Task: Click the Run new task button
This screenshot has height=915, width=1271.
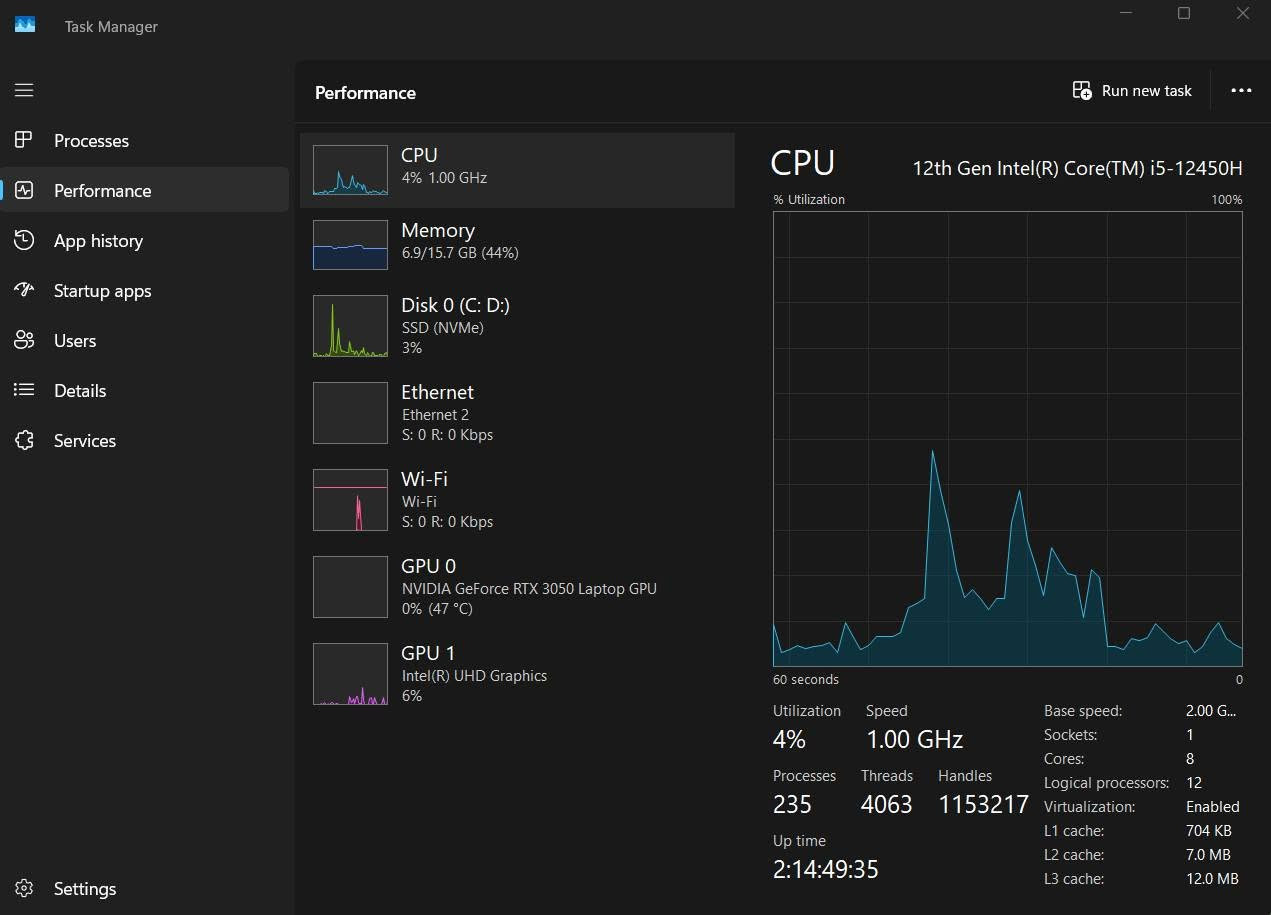Action: (x=1132, y=91)
